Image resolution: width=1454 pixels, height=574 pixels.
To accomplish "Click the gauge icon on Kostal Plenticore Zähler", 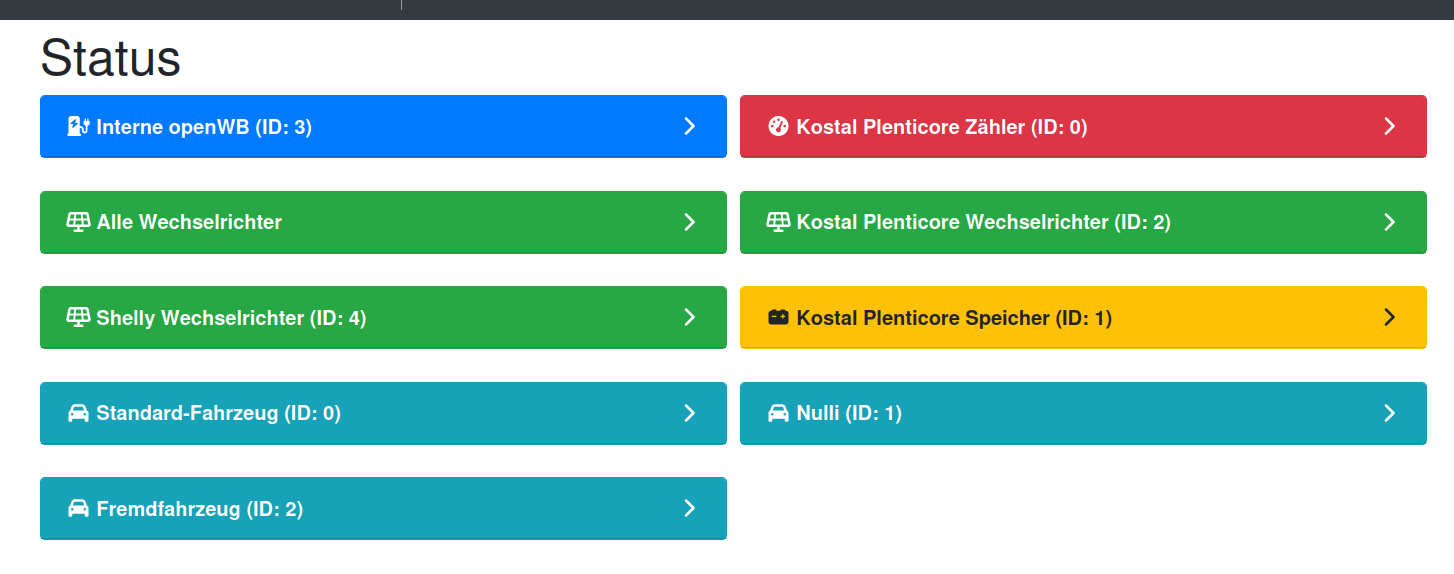I will point(778,126).
